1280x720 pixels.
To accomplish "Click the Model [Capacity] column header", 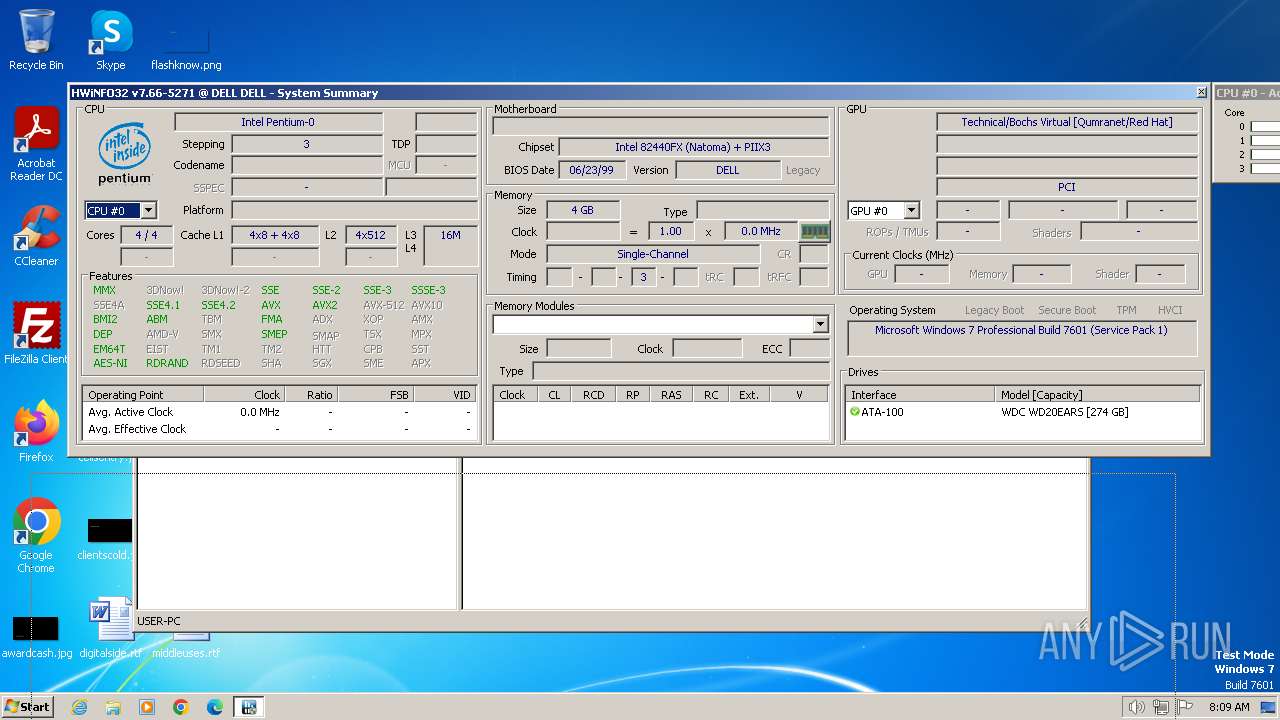I will (1098, 395).
